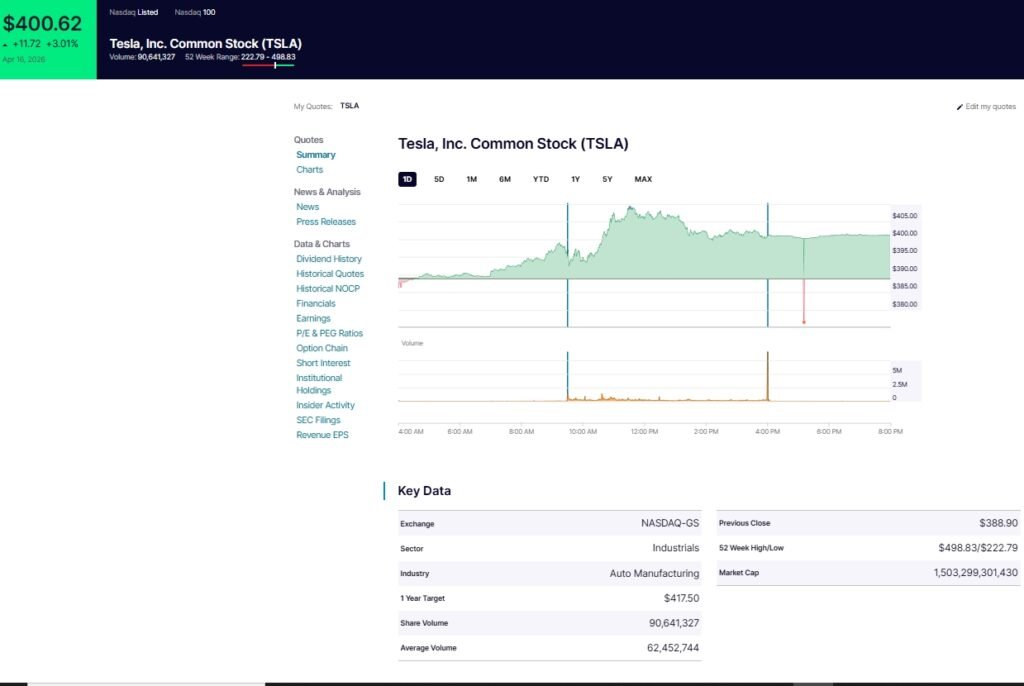View P/E & PEG Ratios
Viewport: 1024px width, 686px height.
click(329, 333)
